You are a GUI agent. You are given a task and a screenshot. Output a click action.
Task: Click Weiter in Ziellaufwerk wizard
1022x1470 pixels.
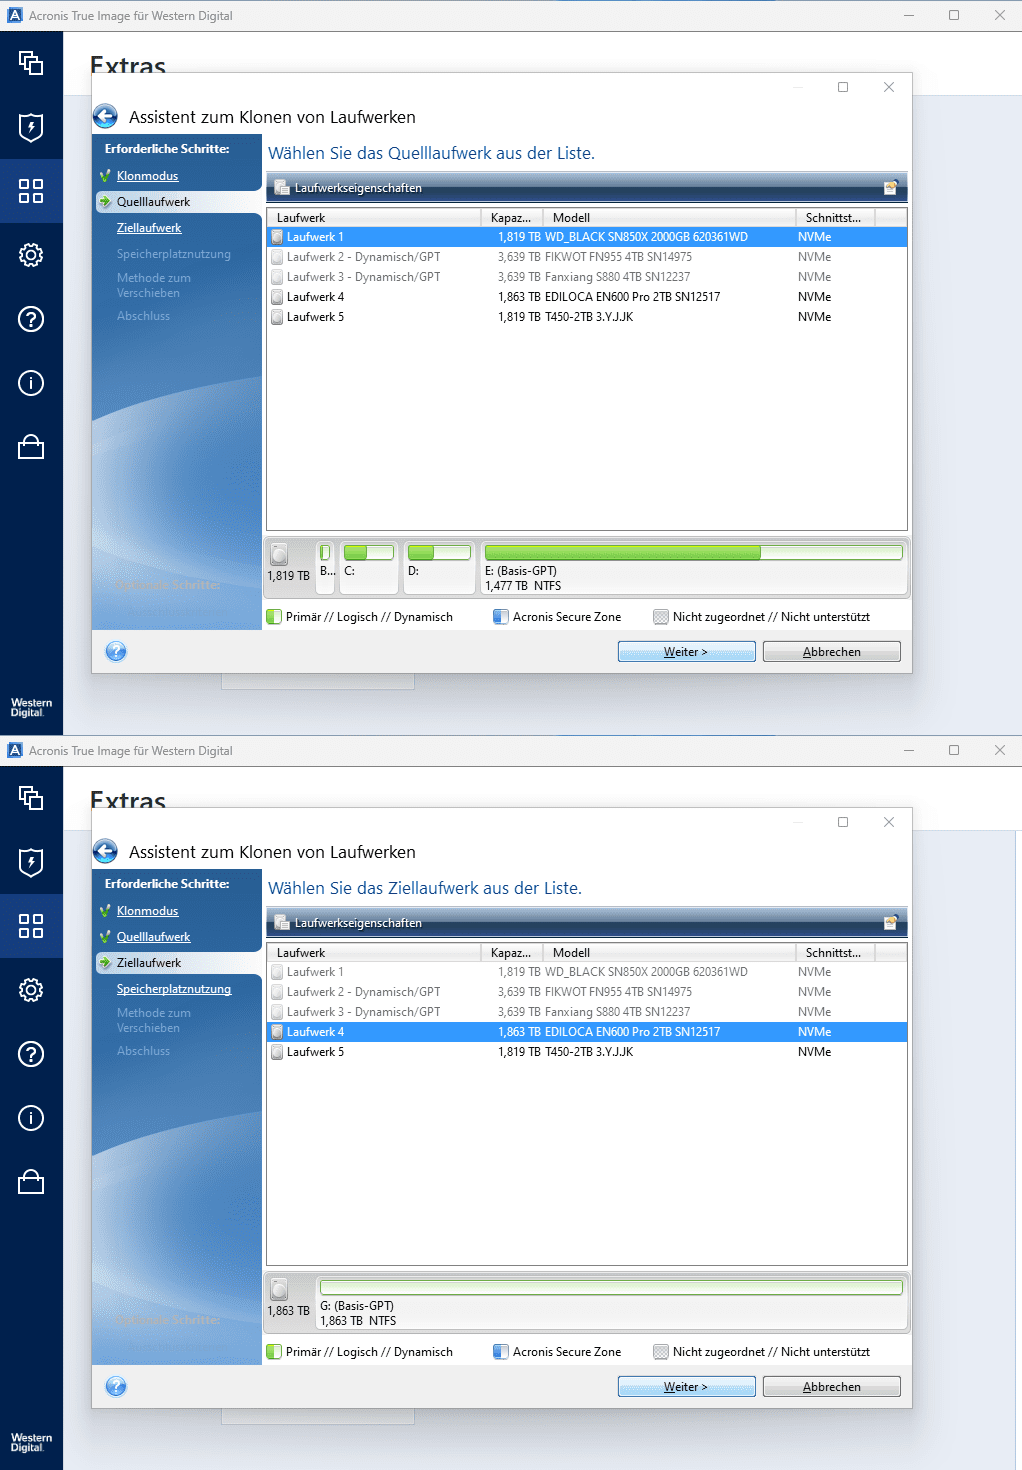click(686, 1387)
